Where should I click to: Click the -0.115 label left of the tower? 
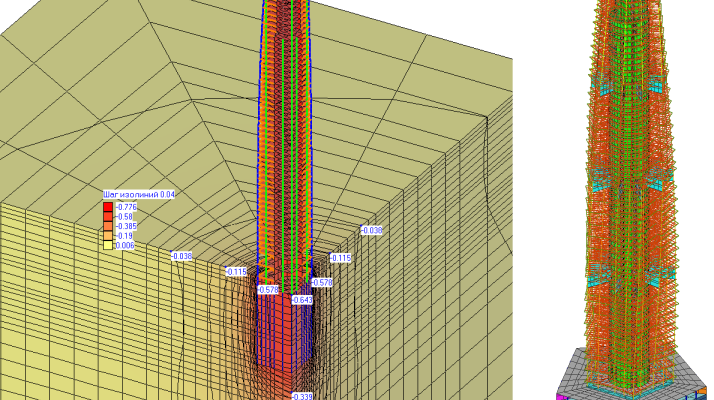pos(236,272)
